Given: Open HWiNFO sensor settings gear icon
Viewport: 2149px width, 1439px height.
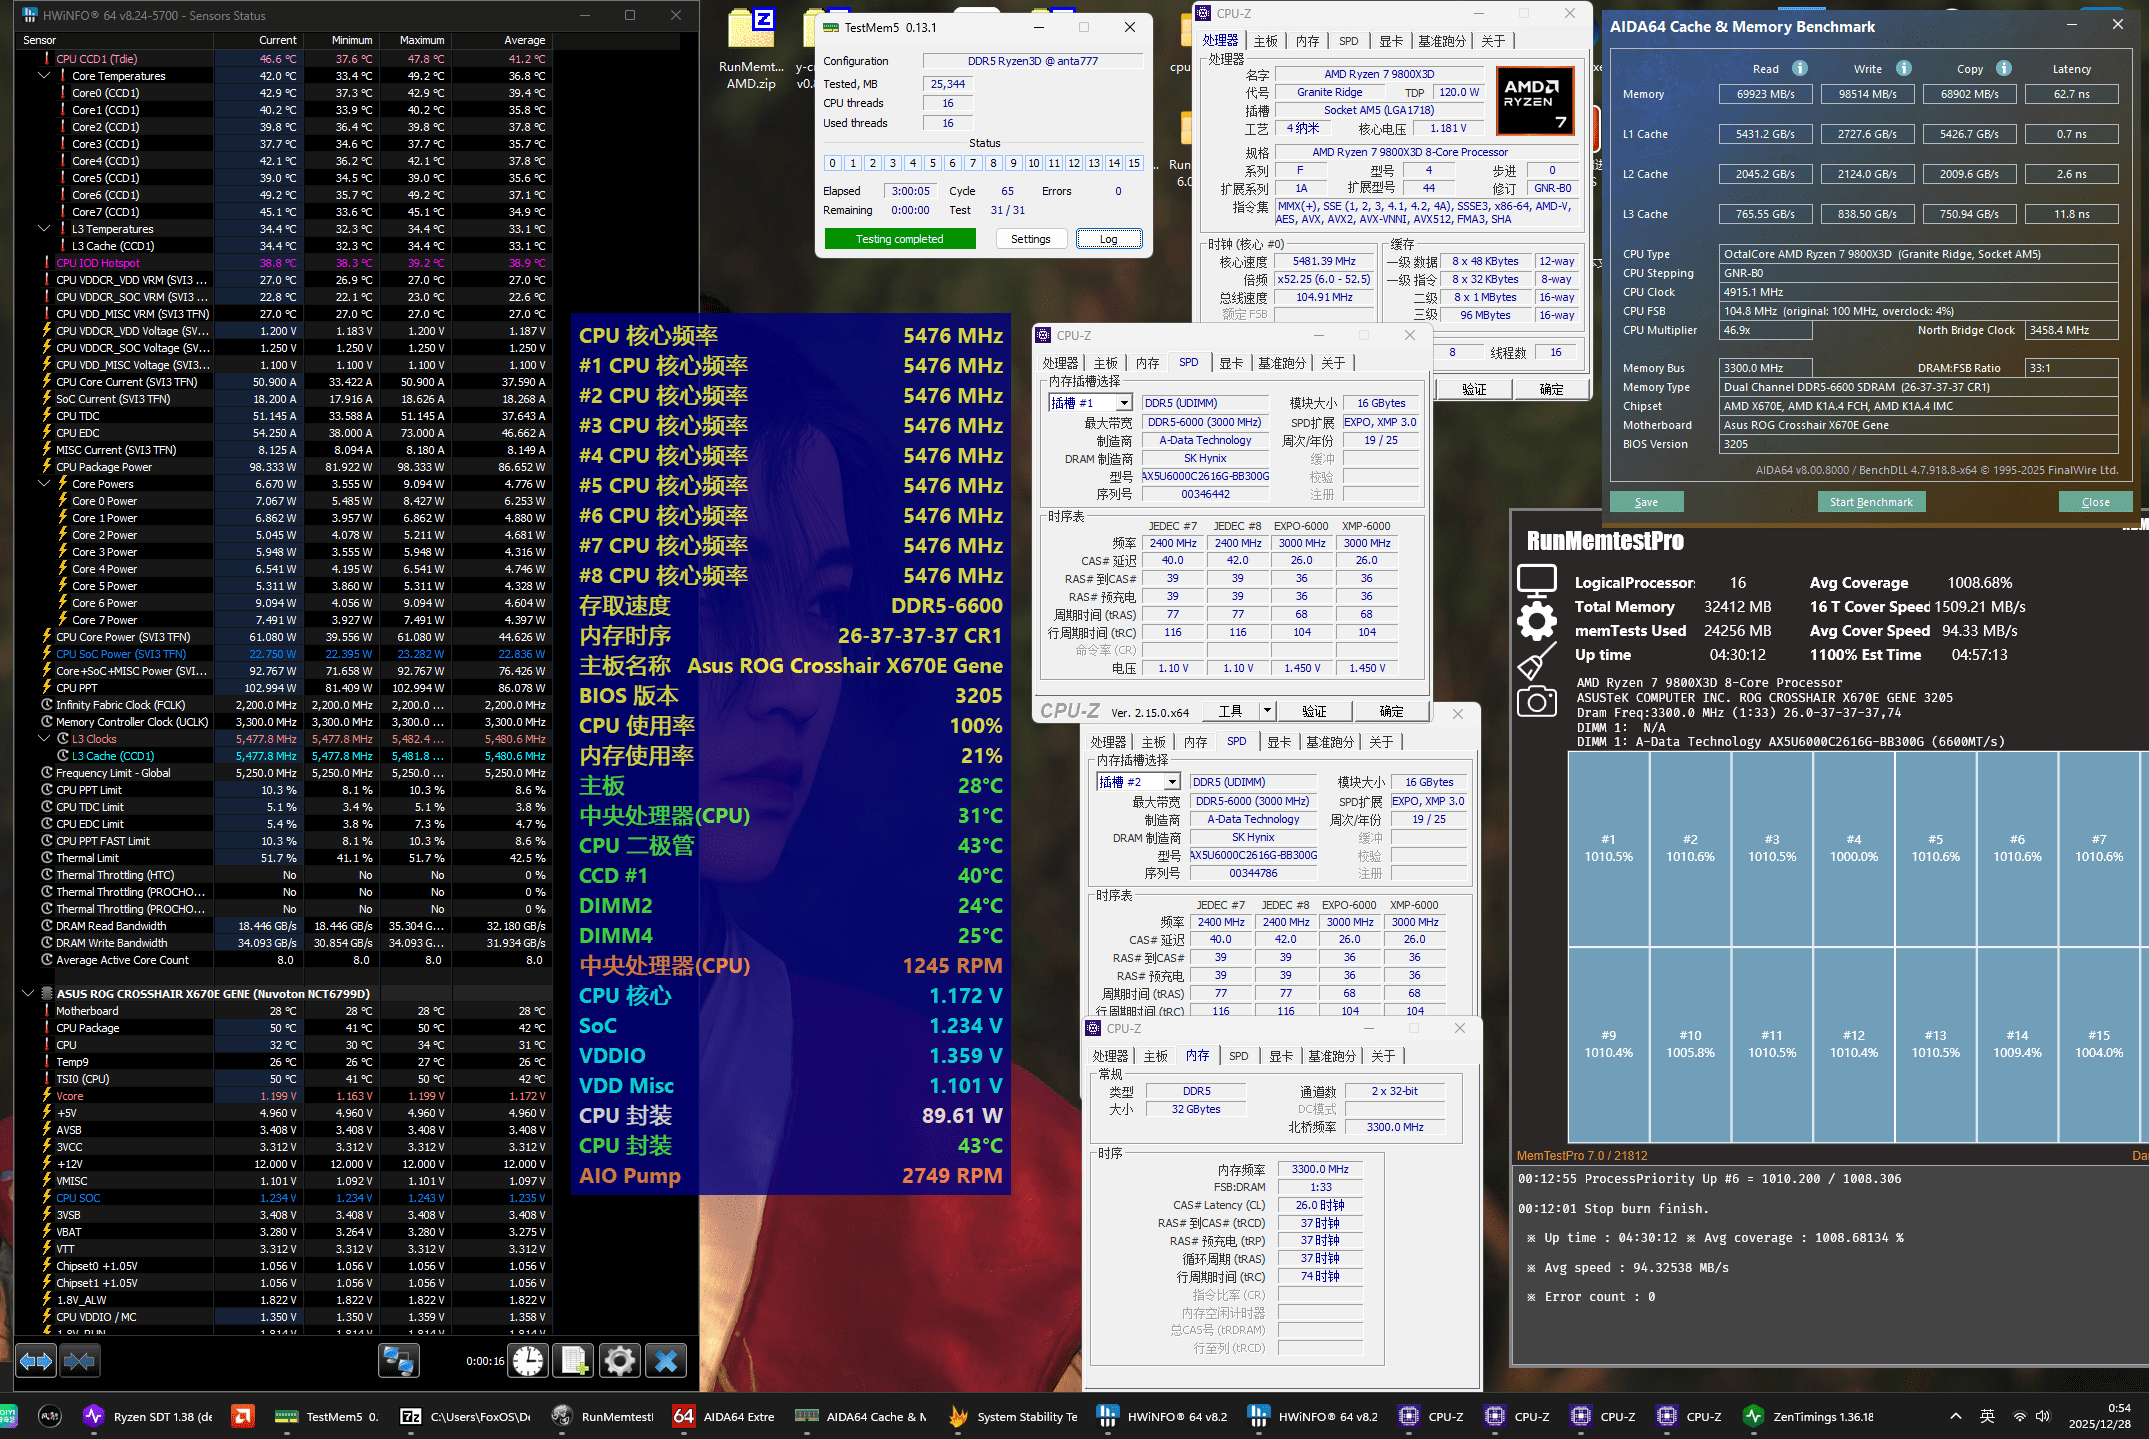Looking at the screenshot, I should coord(620,1361).
